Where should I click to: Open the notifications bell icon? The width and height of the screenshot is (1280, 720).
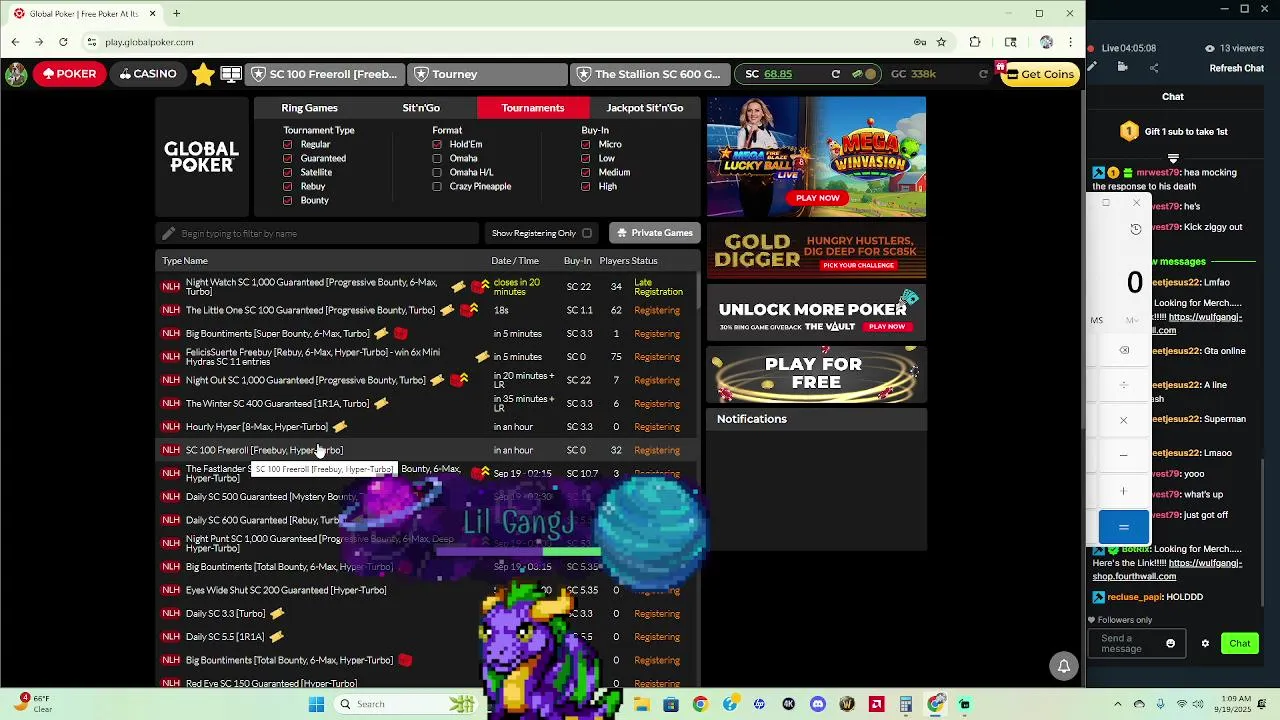(1064, 666)
